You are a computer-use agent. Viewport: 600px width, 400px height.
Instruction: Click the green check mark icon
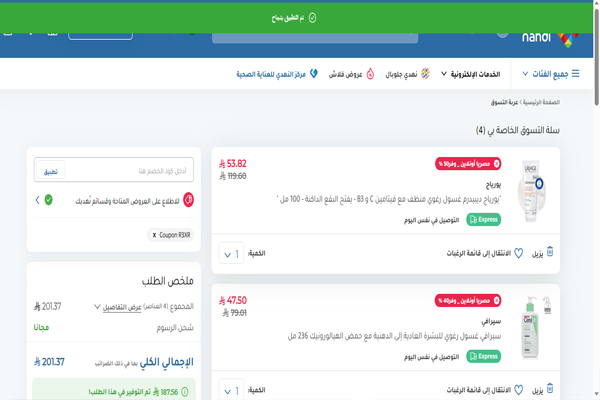49,199
